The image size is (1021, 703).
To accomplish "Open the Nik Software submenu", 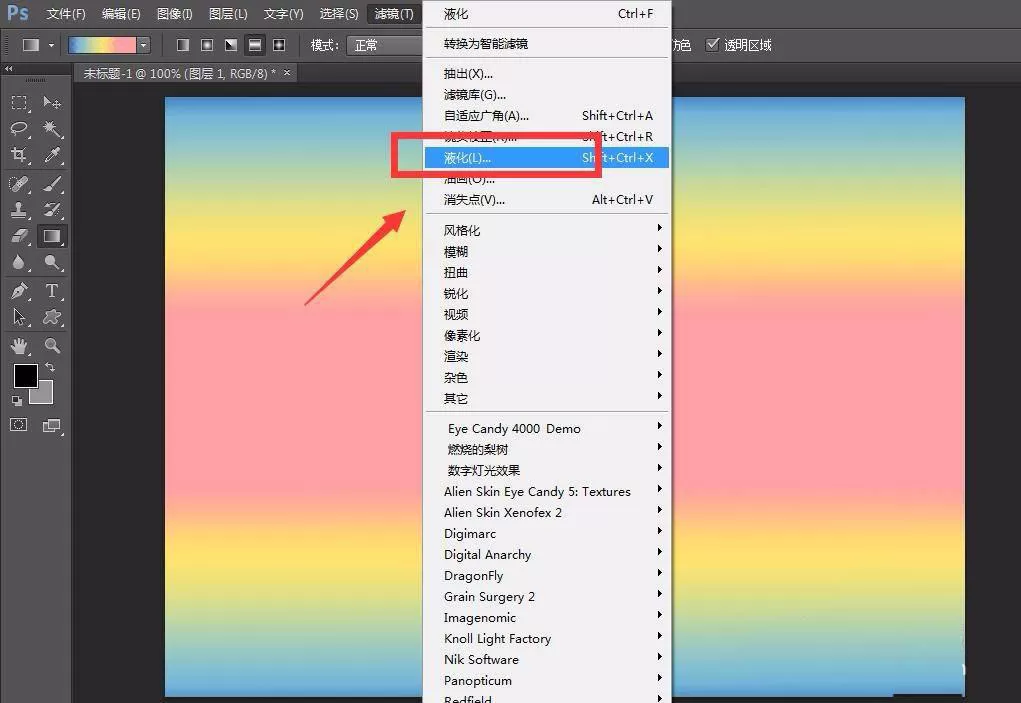I will [x=547, y=659].
